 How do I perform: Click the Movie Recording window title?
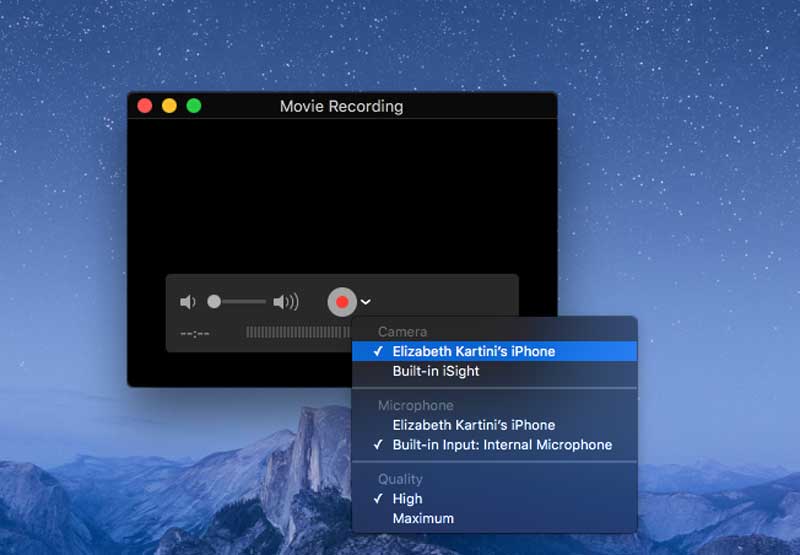pyautogui.click(x=341, y=106)
